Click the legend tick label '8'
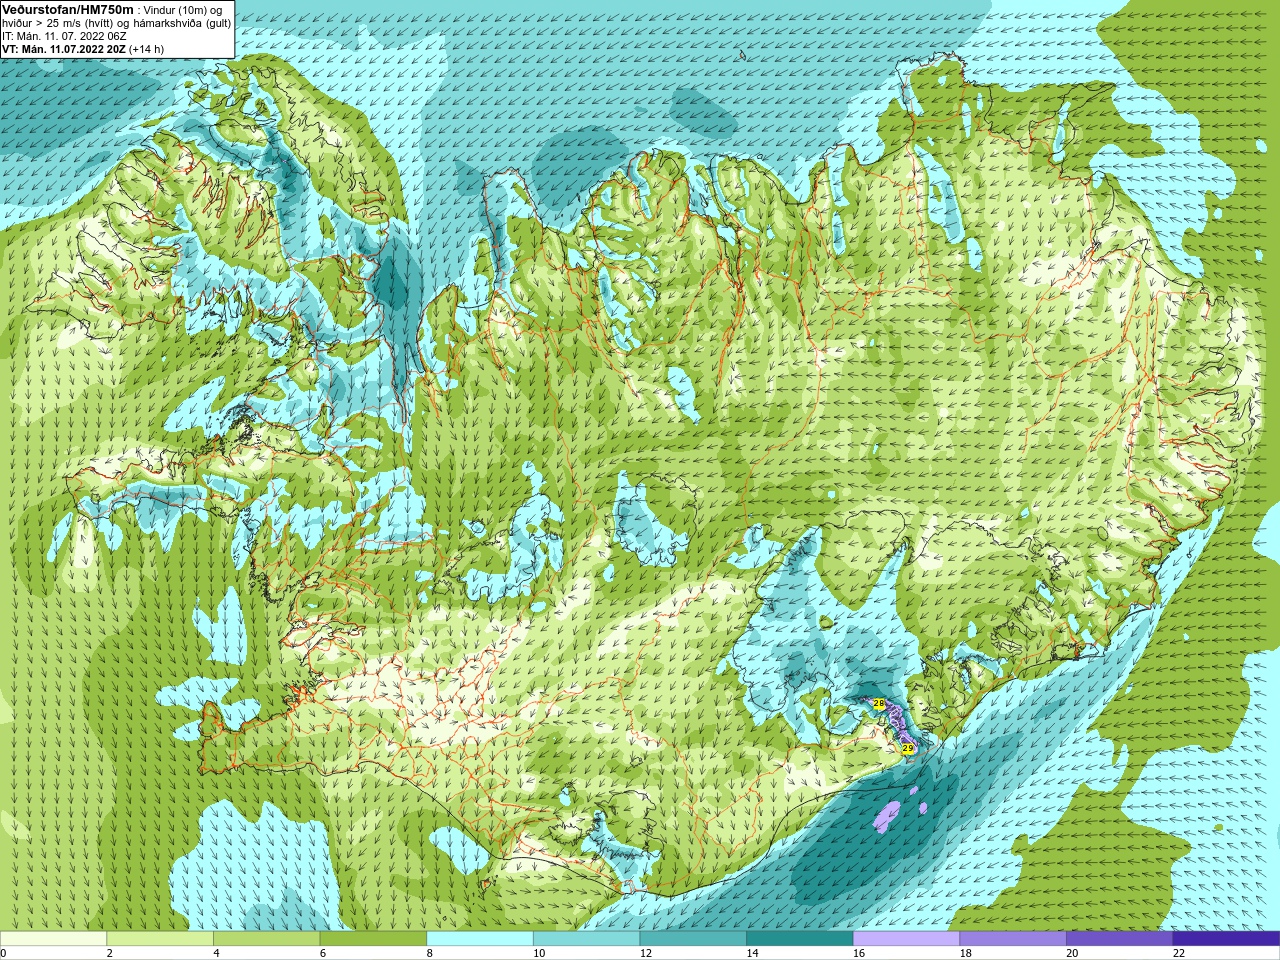 tap(429, 954)
